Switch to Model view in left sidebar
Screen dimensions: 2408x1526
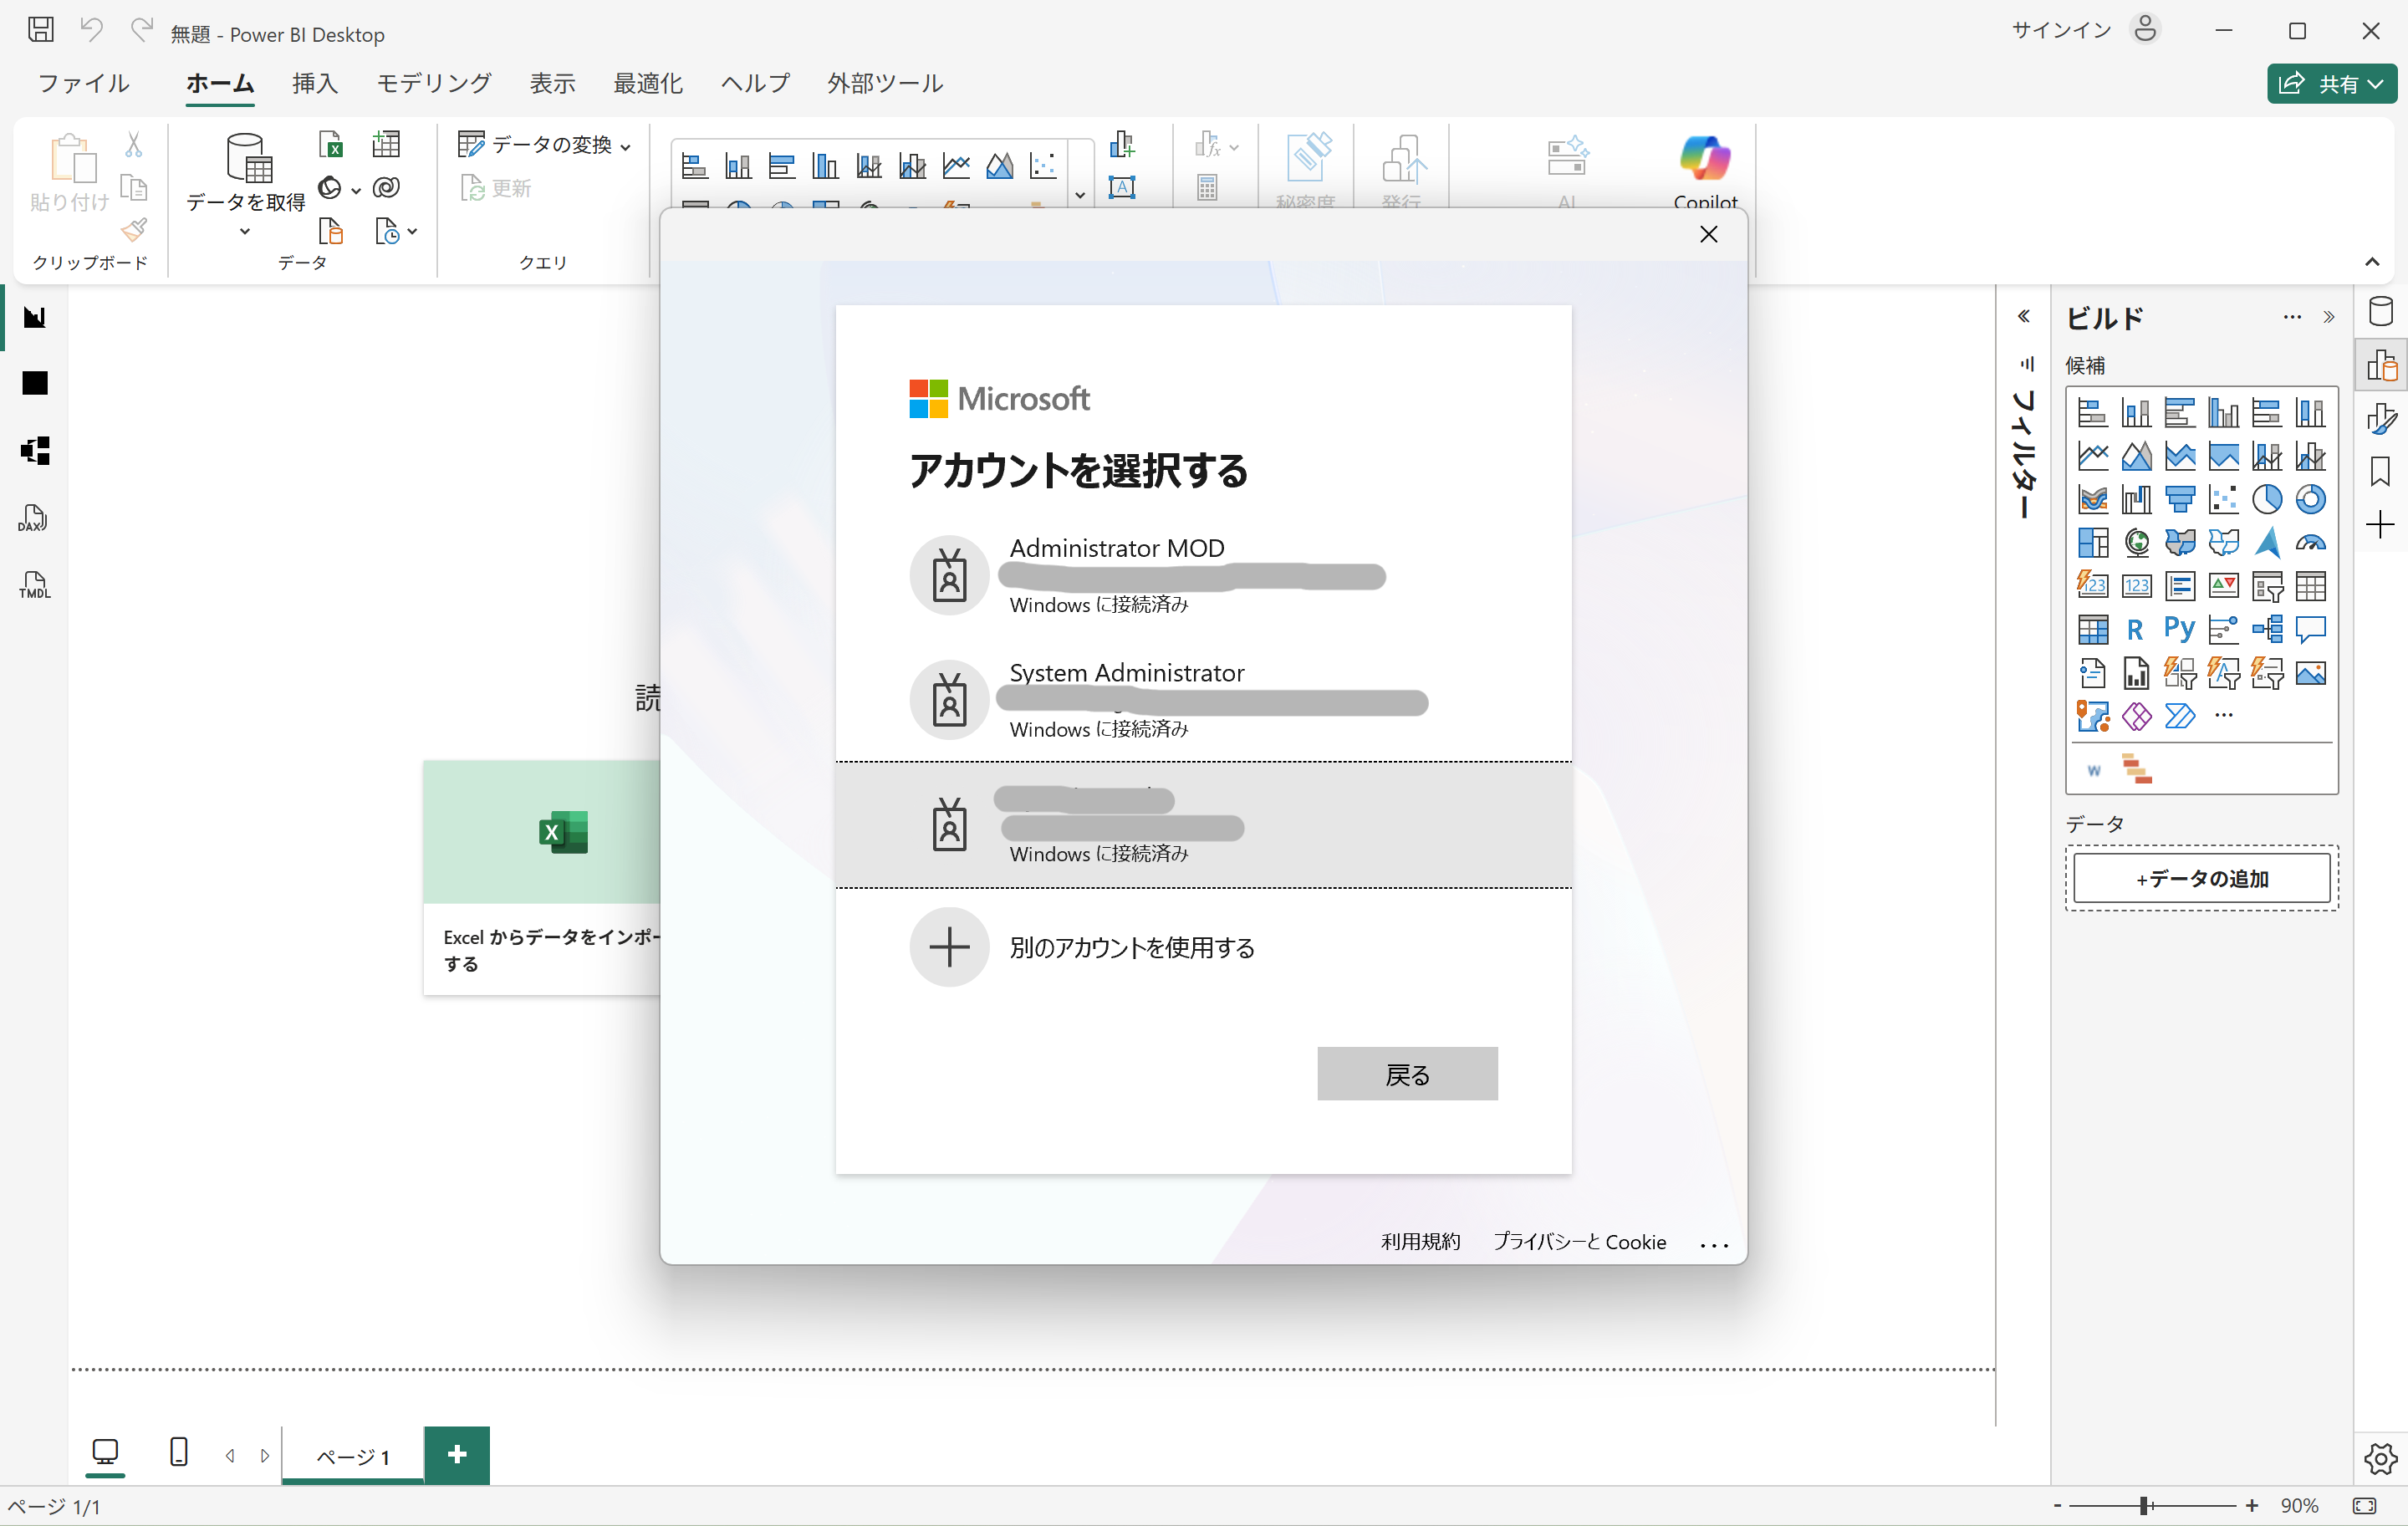coord(35,451)
